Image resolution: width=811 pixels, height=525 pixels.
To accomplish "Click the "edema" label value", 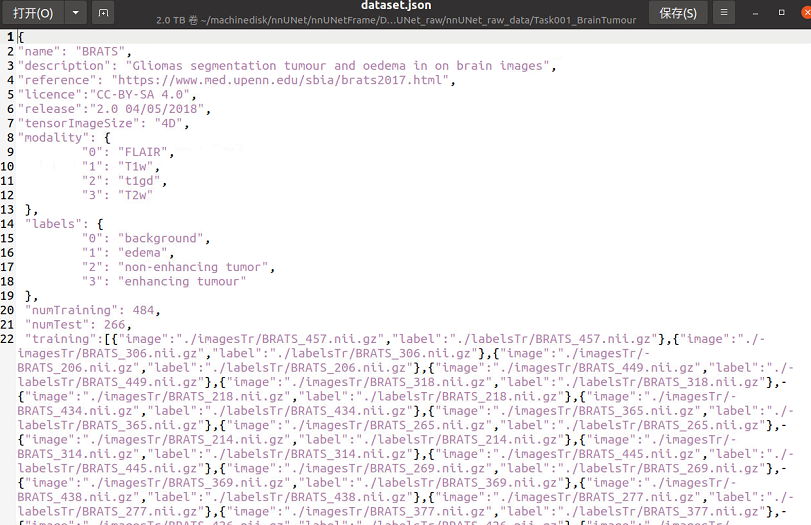I will pyautogui.click(x=143, y=253).
